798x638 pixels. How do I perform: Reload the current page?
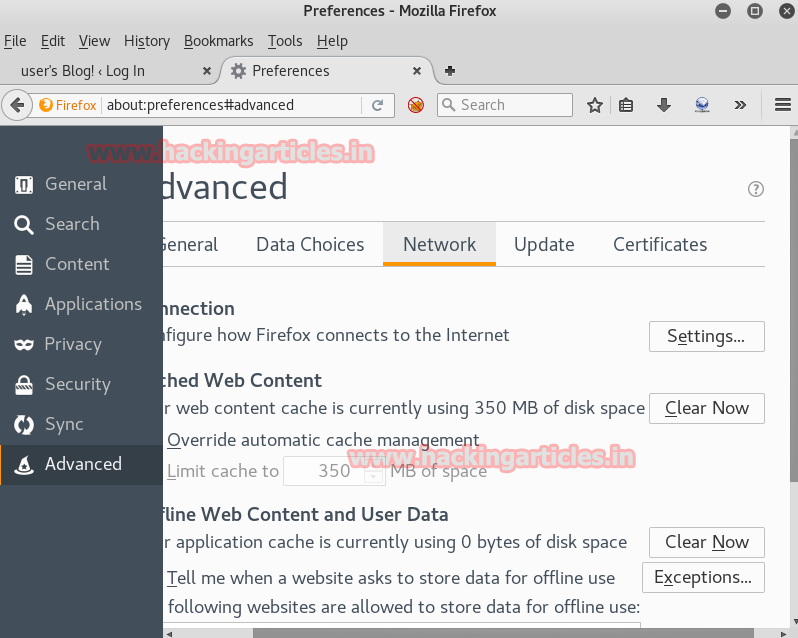click(377, 105)
